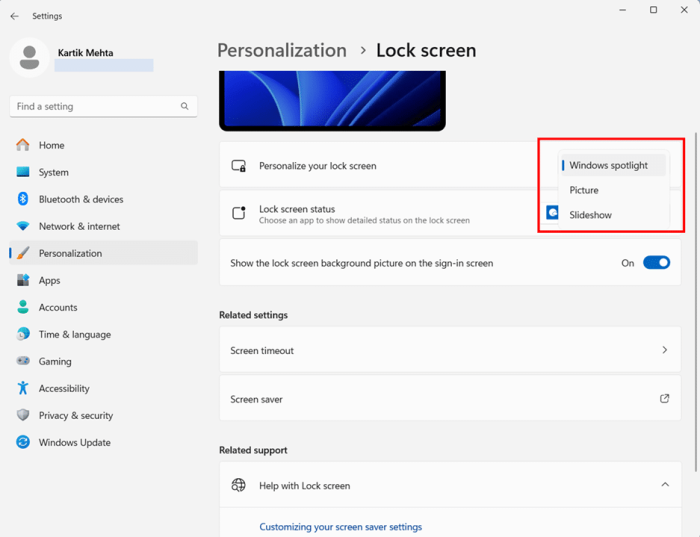Choose Slideshow from the dropdown list
The width and height of the screenshot is (700, 537).
pyautogui.click(x=613, y=215)
